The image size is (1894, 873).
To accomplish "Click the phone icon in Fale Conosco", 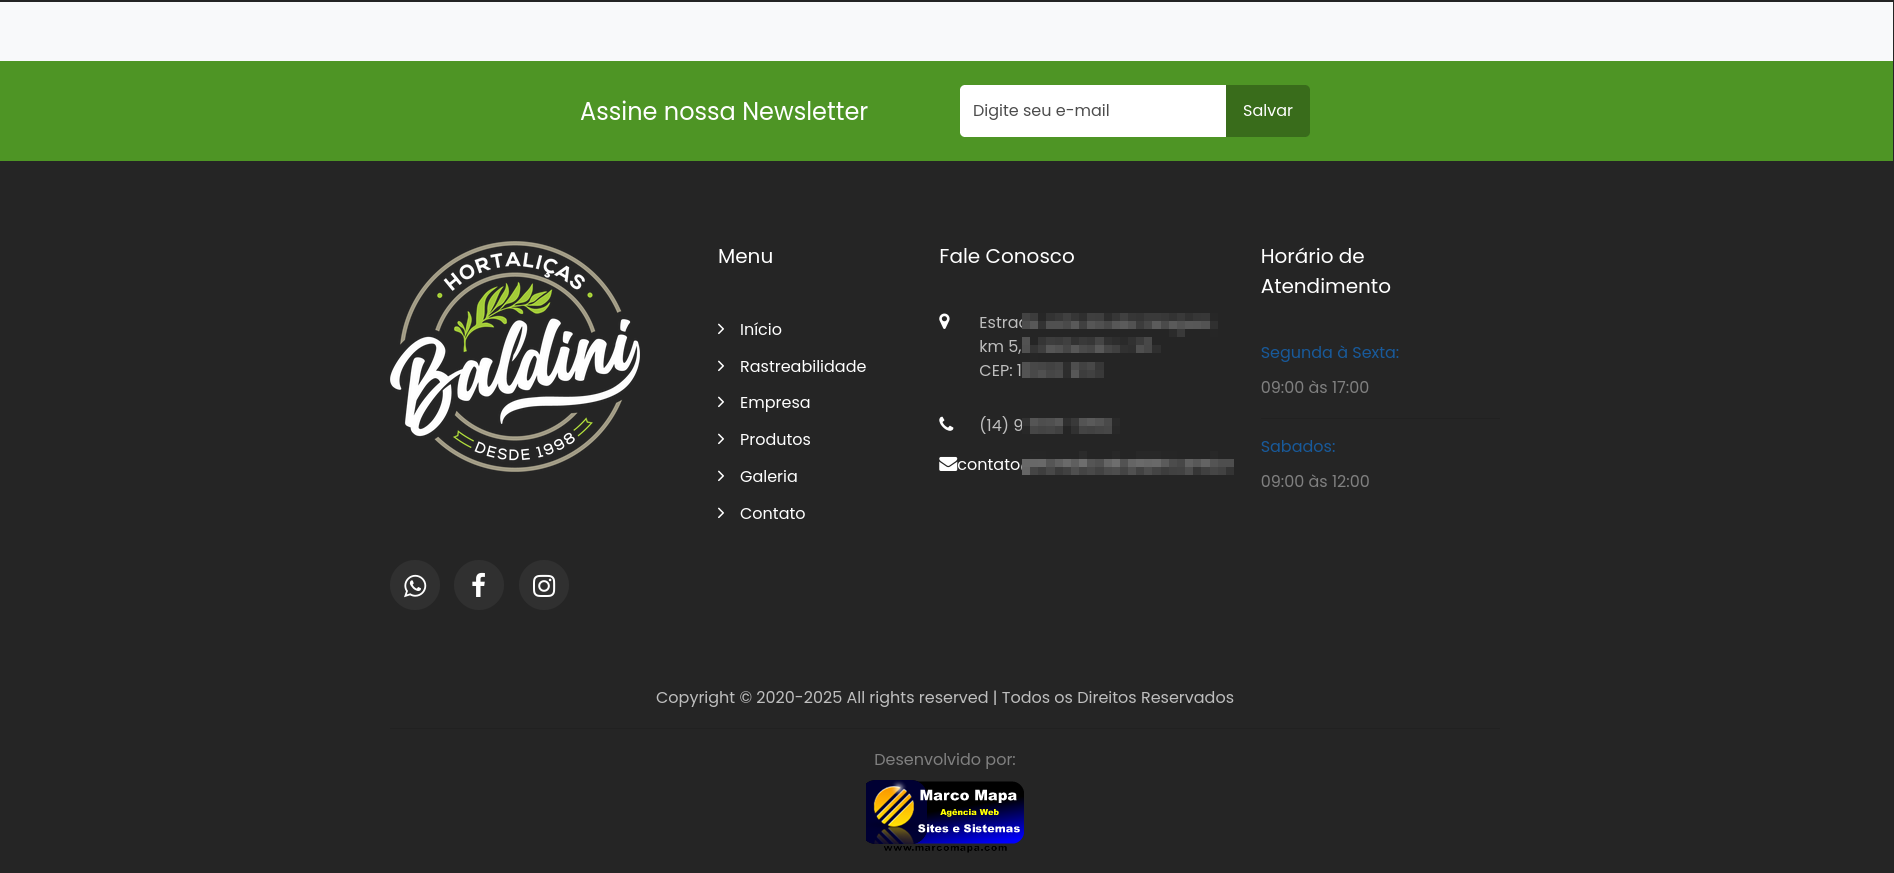I will coord(946,424).
